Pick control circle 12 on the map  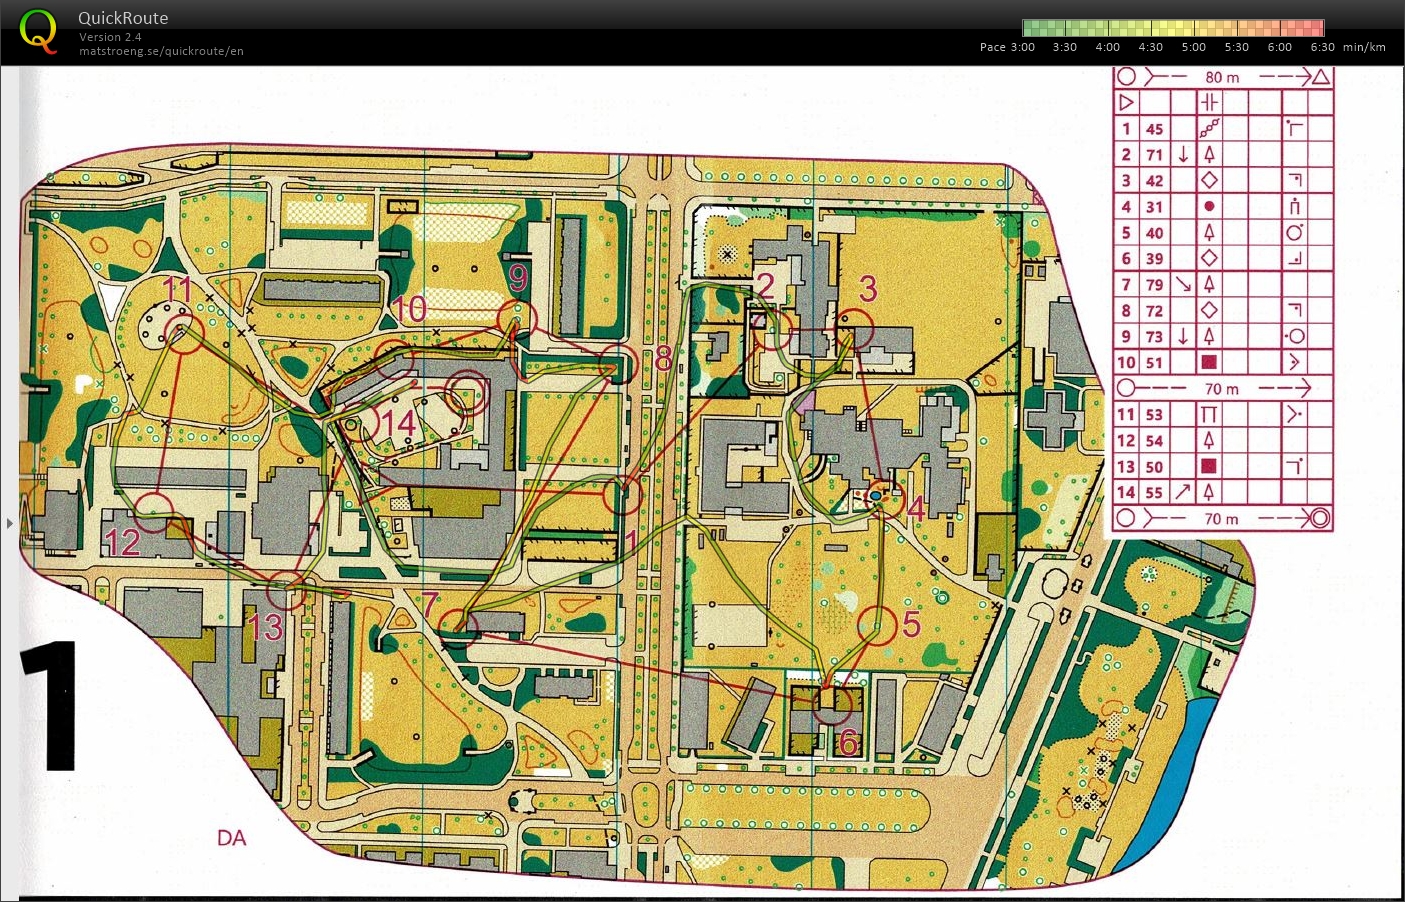(x=152, y=512)
